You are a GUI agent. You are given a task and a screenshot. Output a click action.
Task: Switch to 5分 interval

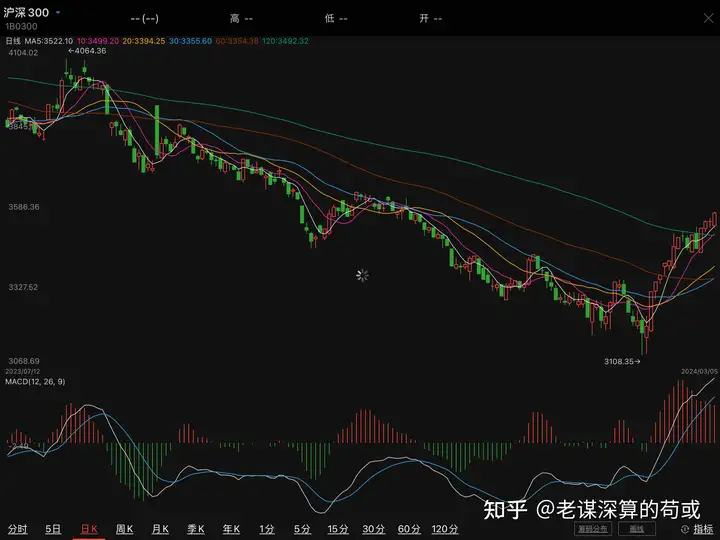302,529
